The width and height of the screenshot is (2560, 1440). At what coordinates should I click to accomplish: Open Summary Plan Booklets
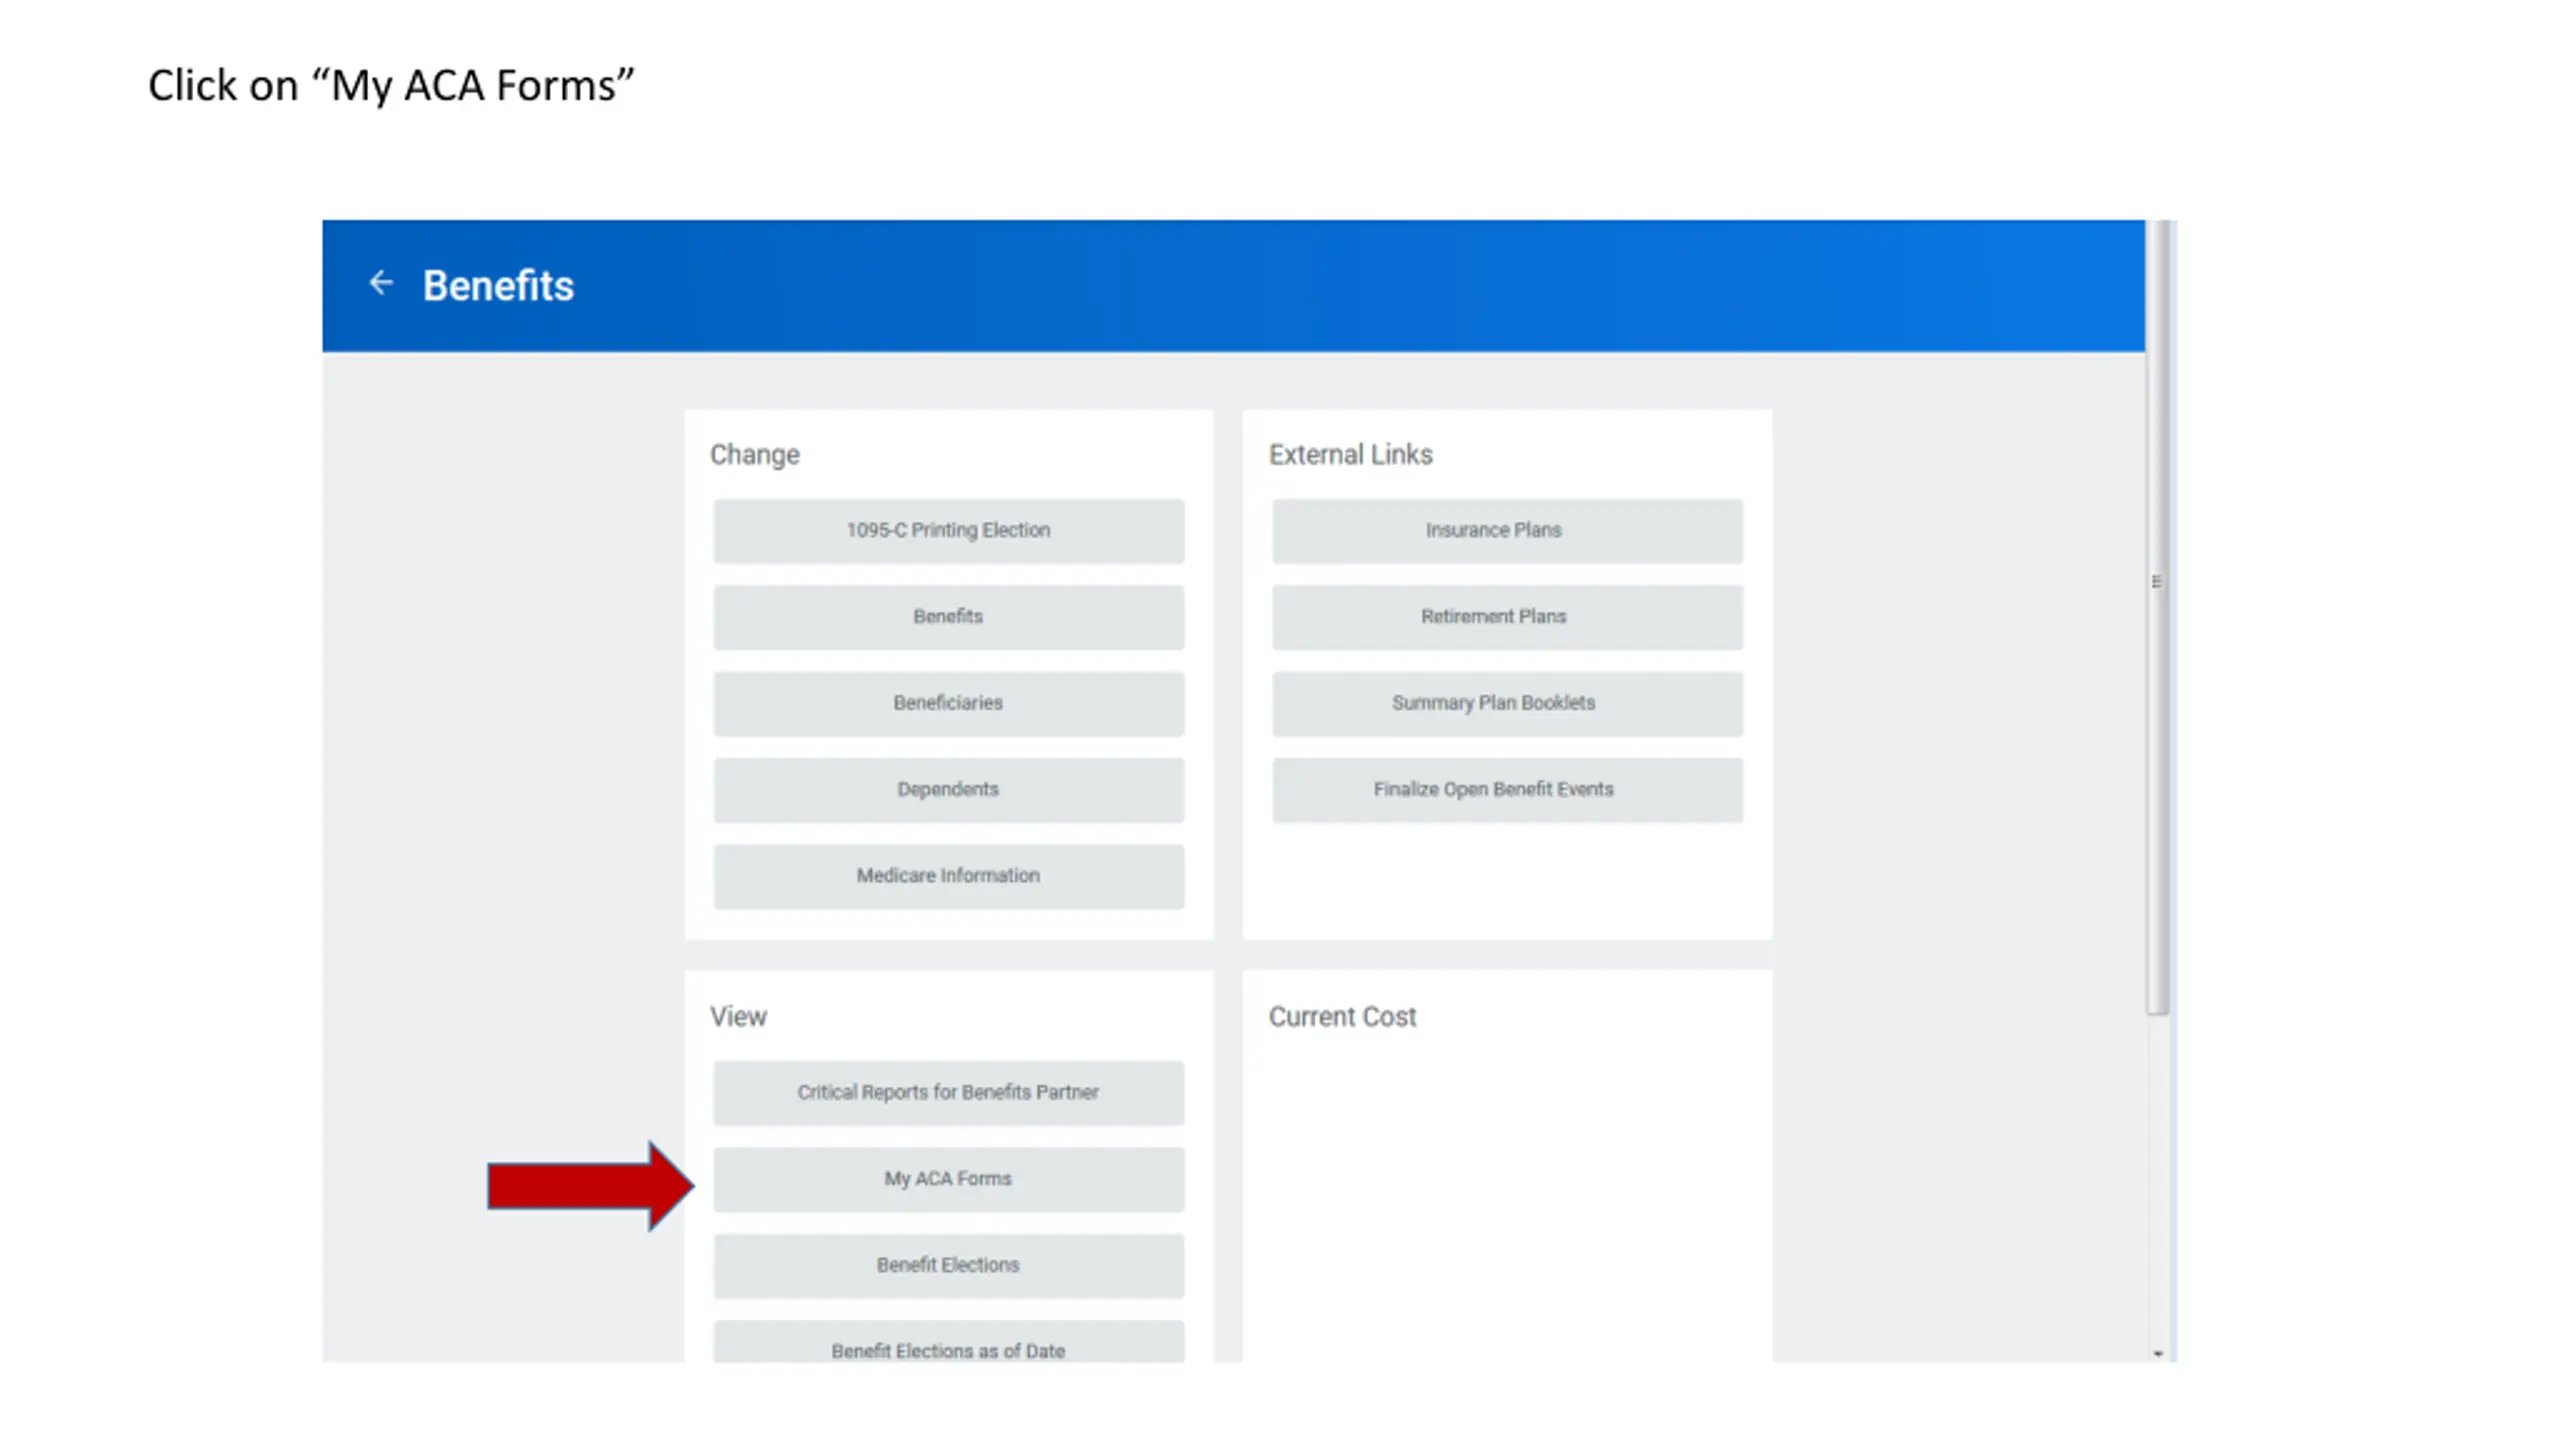[x=1507, y=703]
